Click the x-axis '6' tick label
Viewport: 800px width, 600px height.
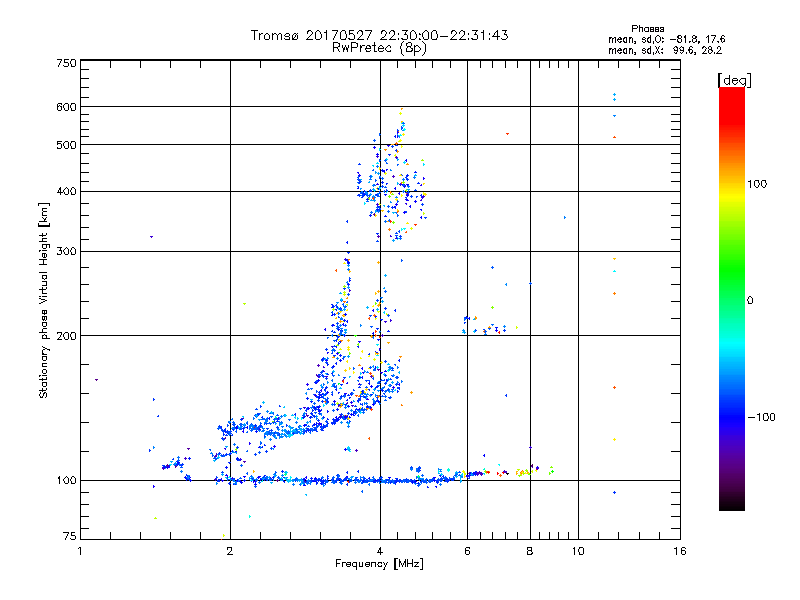pos(467,551)
